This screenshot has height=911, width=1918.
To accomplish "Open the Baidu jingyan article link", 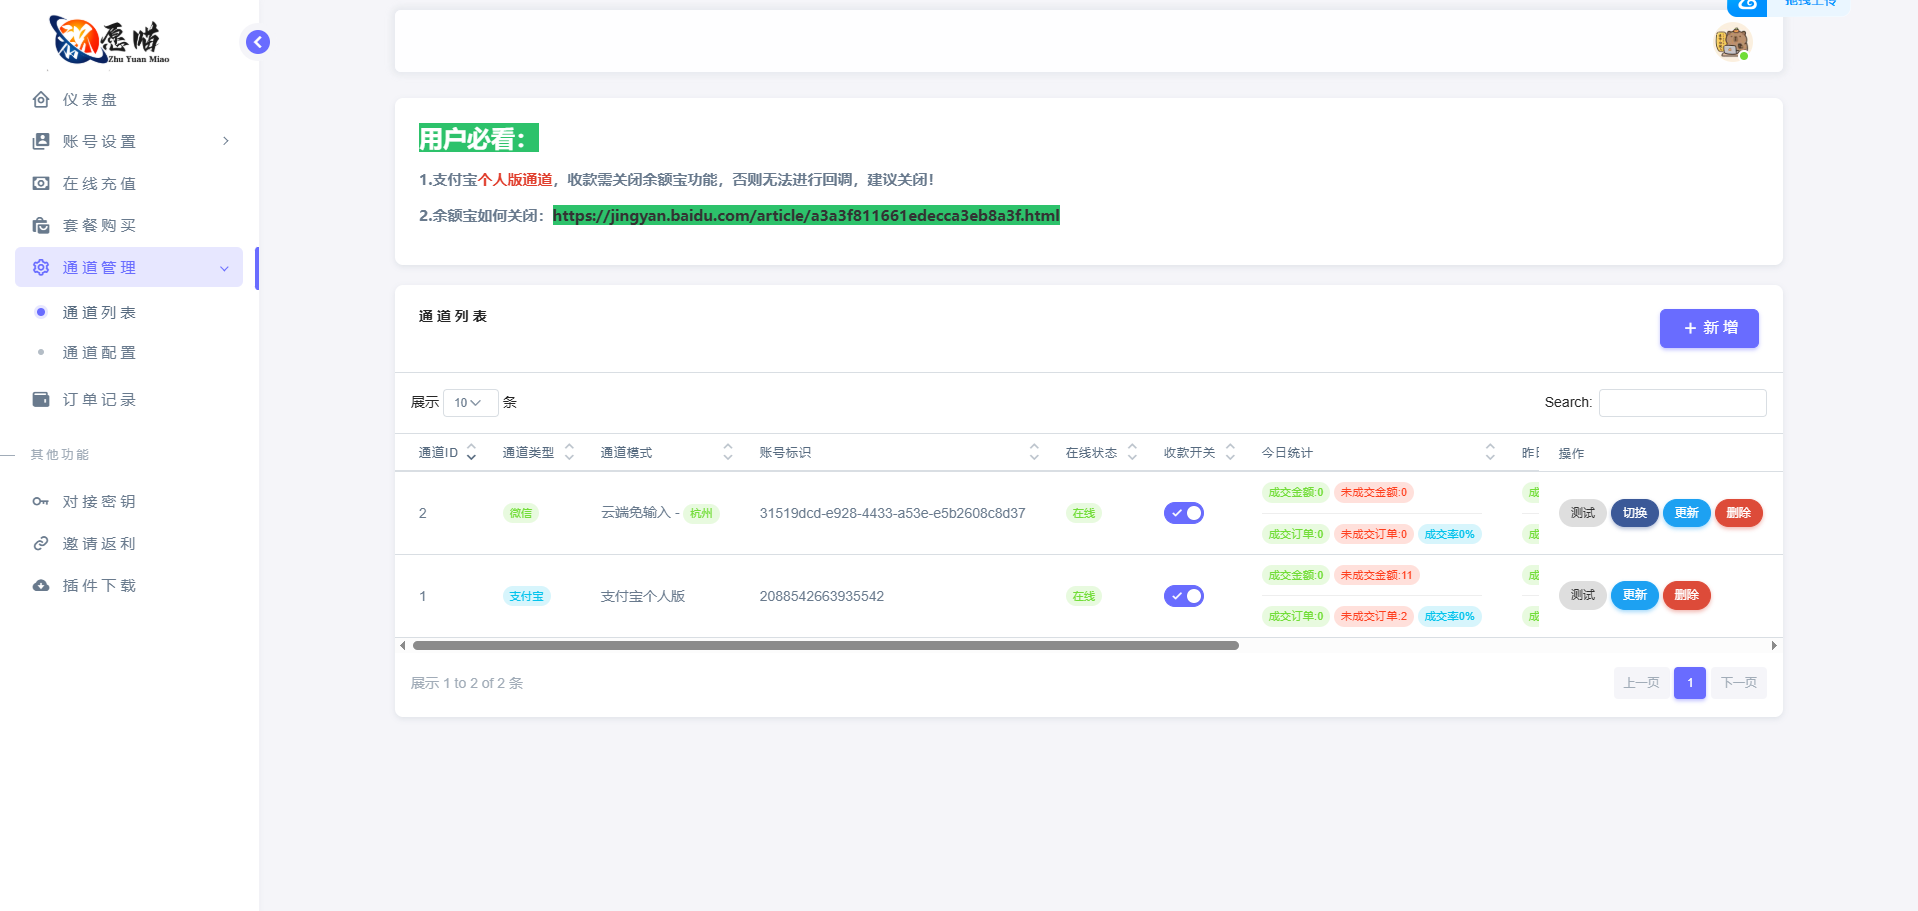I will coord(805,216).
